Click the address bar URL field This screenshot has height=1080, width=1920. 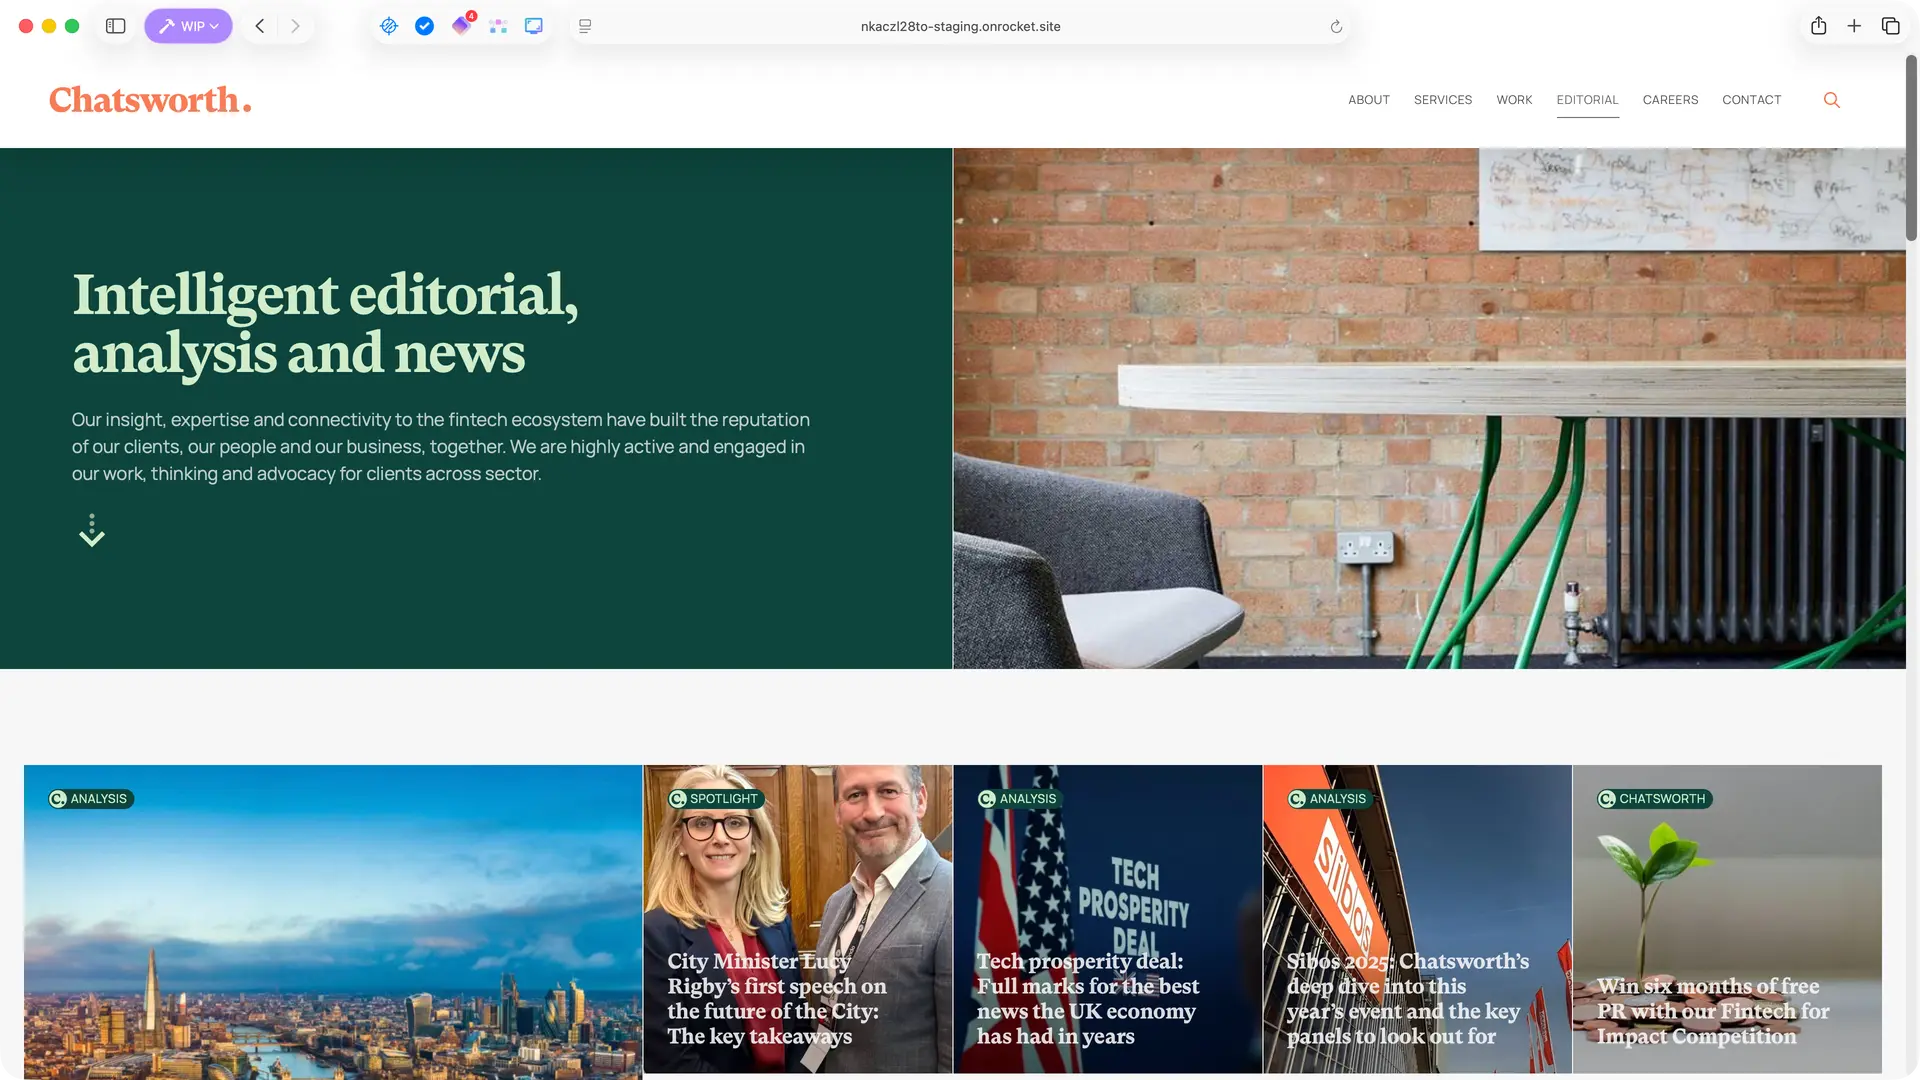pos(960,27)
